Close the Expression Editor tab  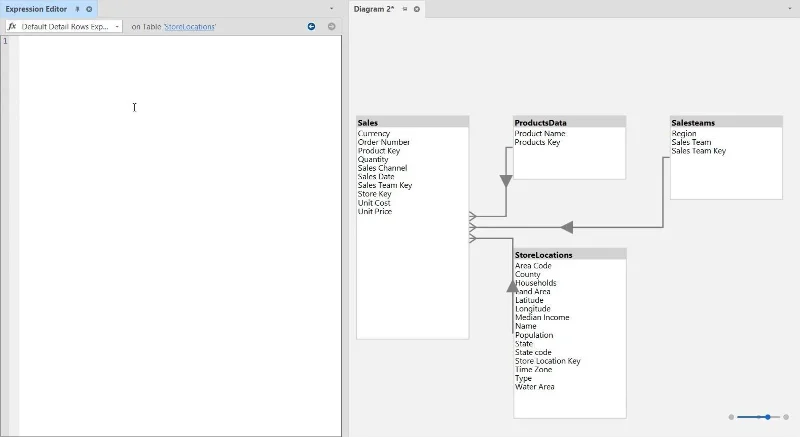pyautogui.click(x=89, y=9)
